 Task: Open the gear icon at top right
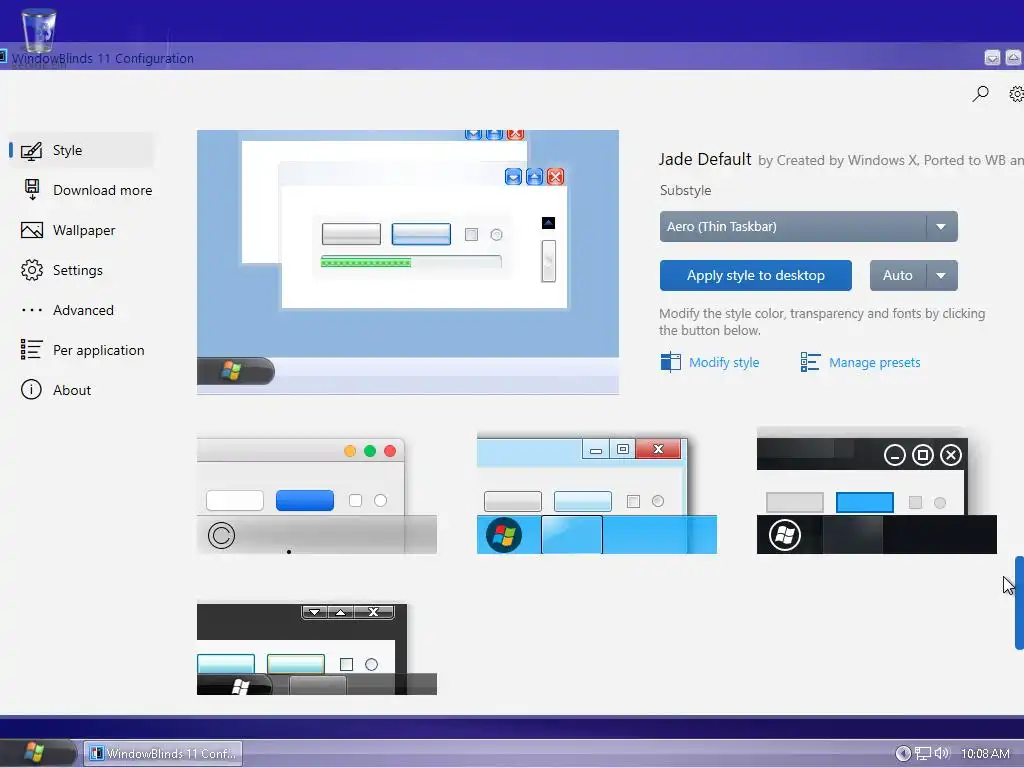pyautogui.click(x=1016, y=94)
